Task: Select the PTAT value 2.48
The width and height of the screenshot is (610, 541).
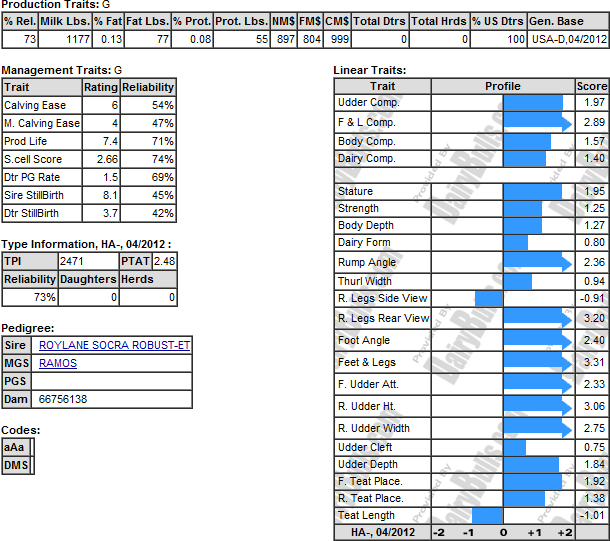Action: (x=164, y=261)
